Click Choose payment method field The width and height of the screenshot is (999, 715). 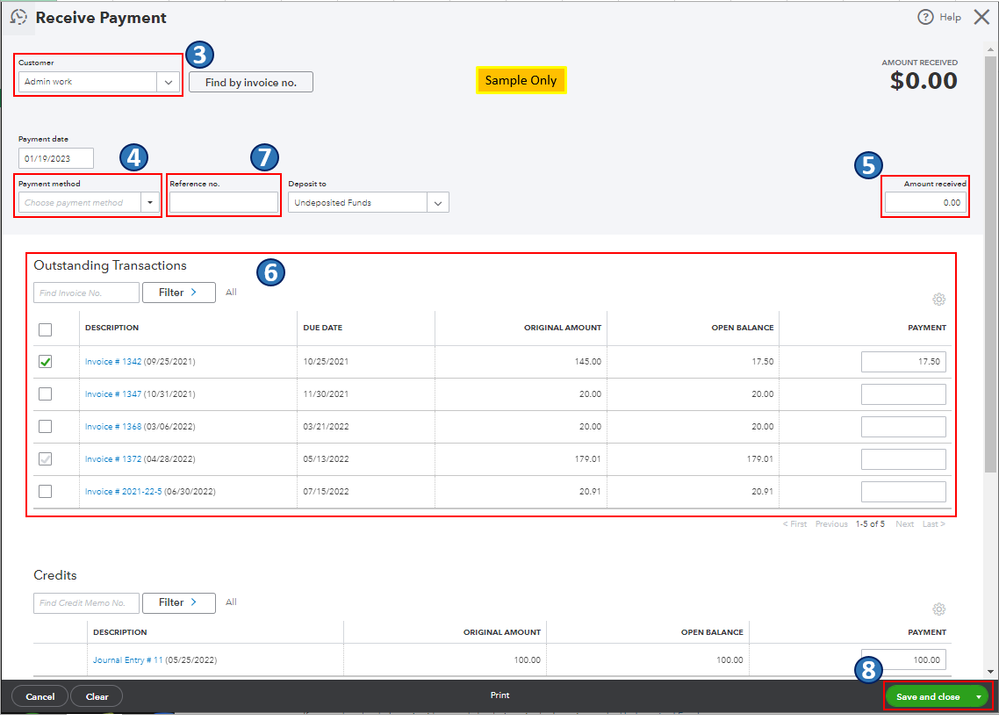[80, 203]
